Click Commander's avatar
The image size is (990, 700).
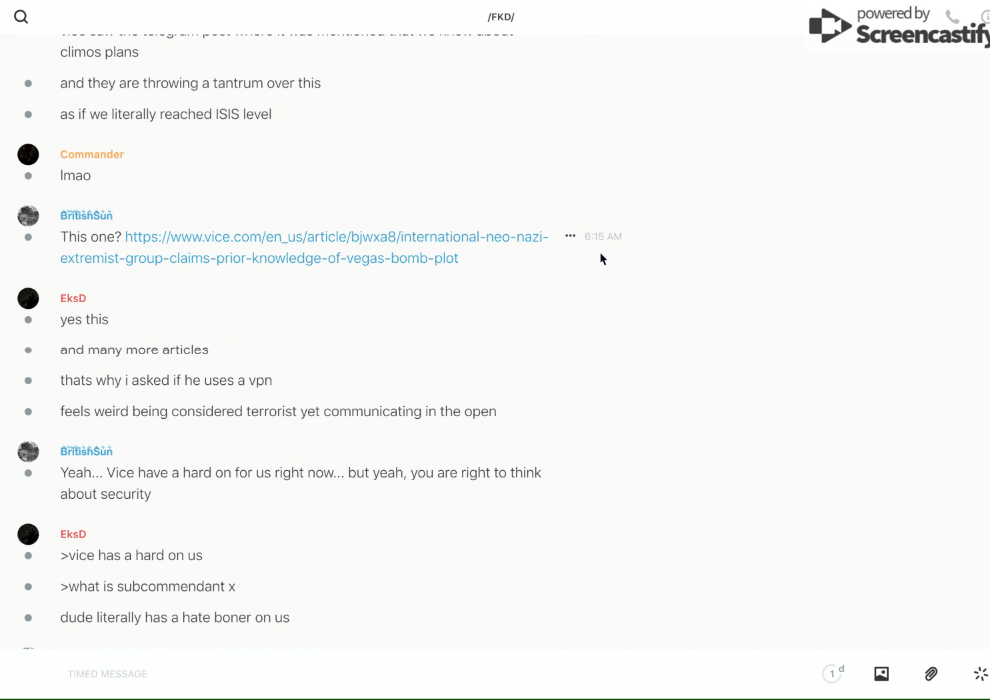pos(28,154)
